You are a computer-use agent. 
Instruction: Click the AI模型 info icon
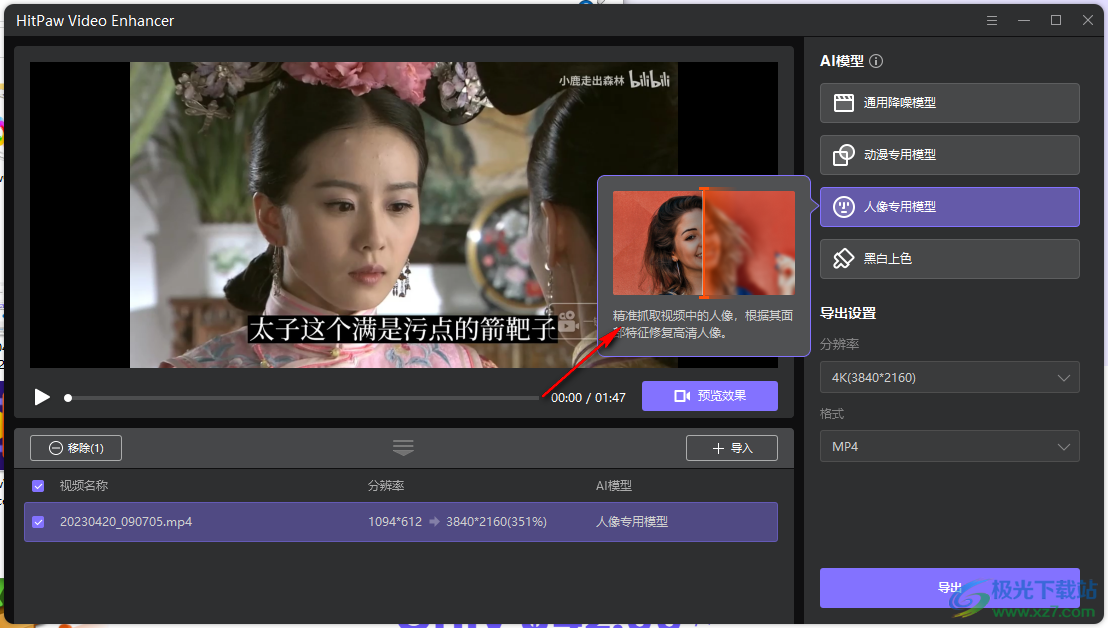876,61
